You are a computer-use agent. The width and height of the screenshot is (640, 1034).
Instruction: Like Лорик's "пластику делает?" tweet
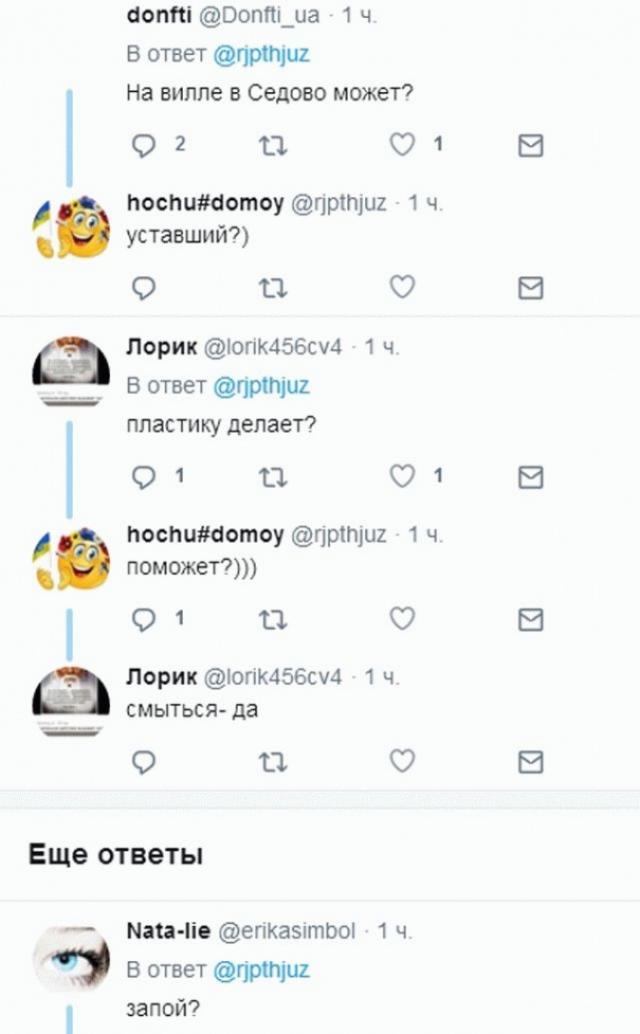402,476
